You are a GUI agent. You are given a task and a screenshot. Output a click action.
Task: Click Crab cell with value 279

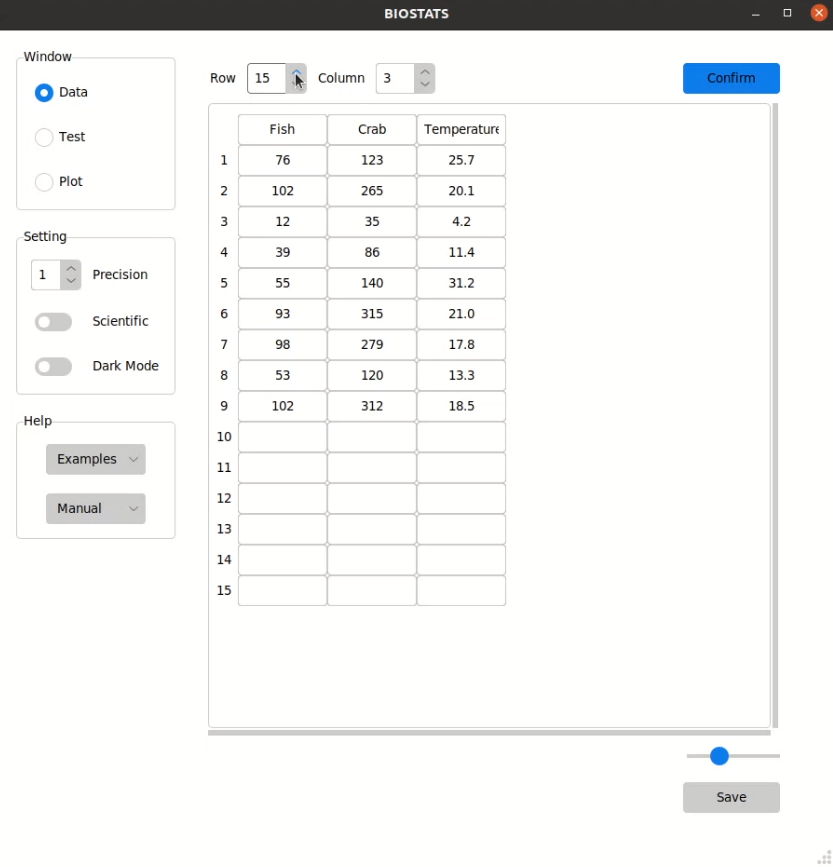pos(372,344)
